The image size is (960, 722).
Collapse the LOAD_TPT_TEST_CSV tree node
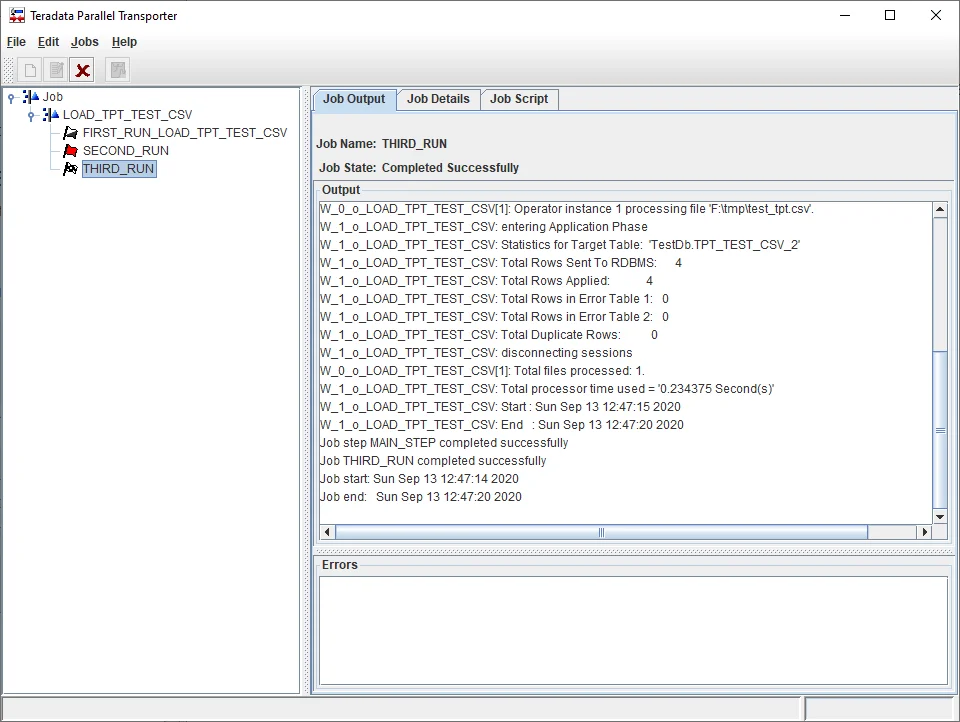[x=31, y=115]
